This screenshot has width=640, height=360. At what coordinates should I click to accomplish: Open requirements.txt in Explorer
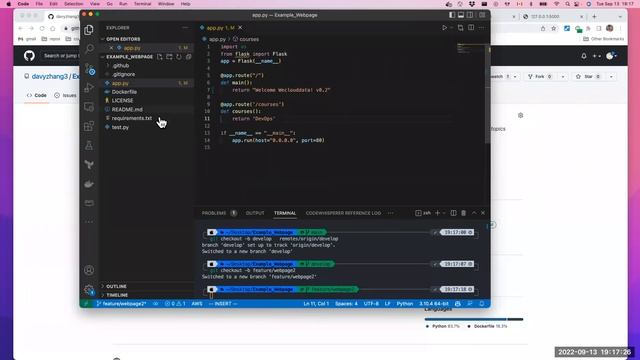pyautogui.click(x=131, y=118)
